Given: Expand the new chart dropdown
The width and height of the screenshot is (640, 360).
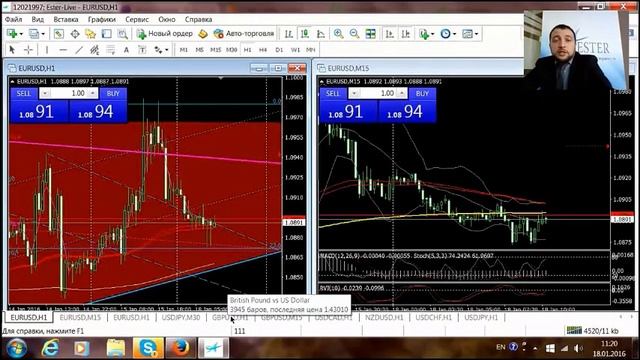Looking at the screenshot, I should (x=21, y=34).
